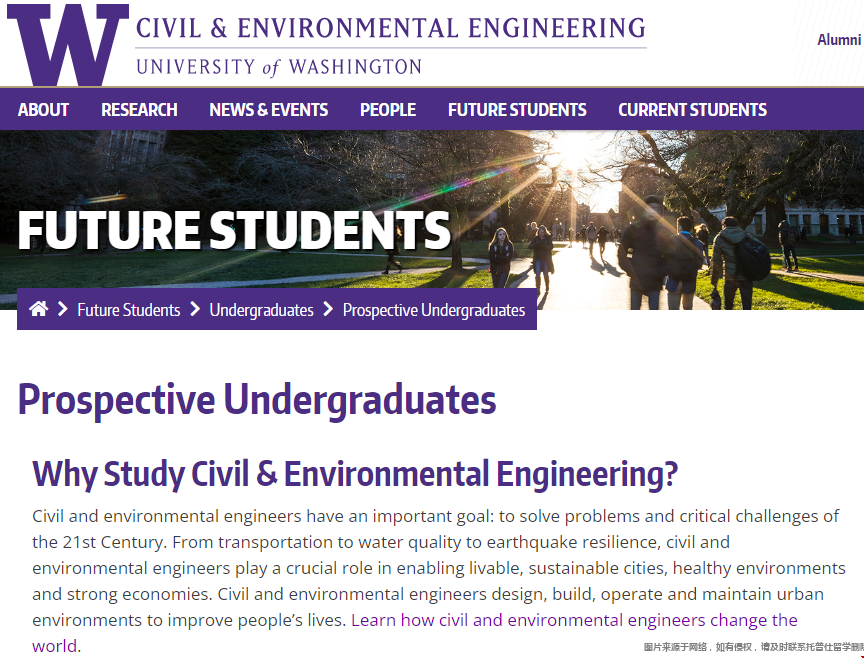
Task: Open the Current Students menu
Action: click(x=693, y=110)
